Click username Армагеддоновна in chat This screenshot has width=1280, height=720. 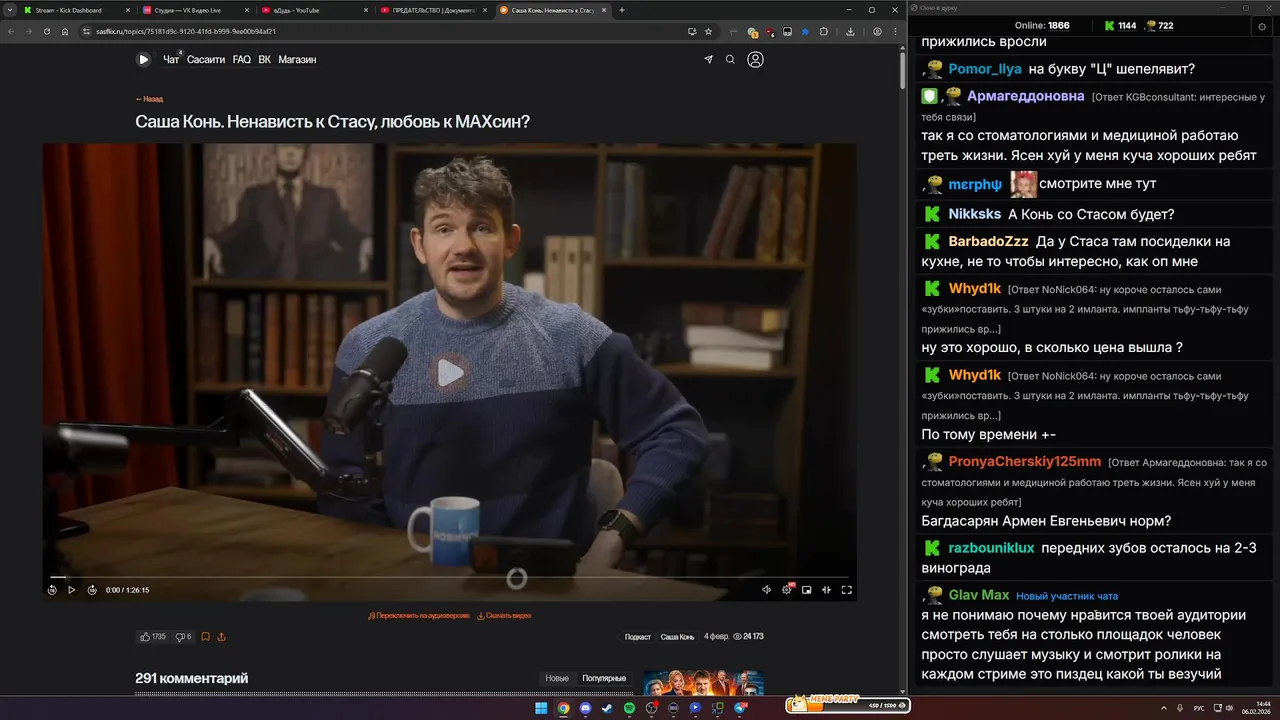point(1025,96)
